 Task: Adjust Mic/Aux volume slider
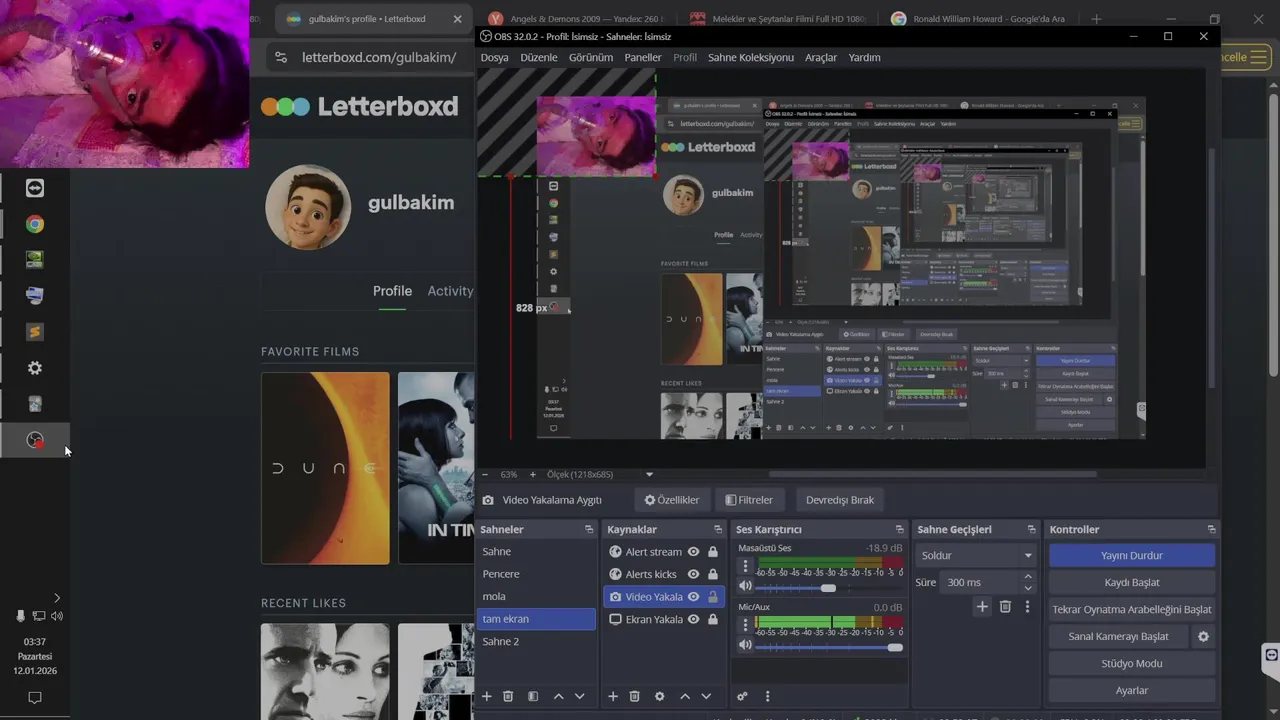point(830,647)
